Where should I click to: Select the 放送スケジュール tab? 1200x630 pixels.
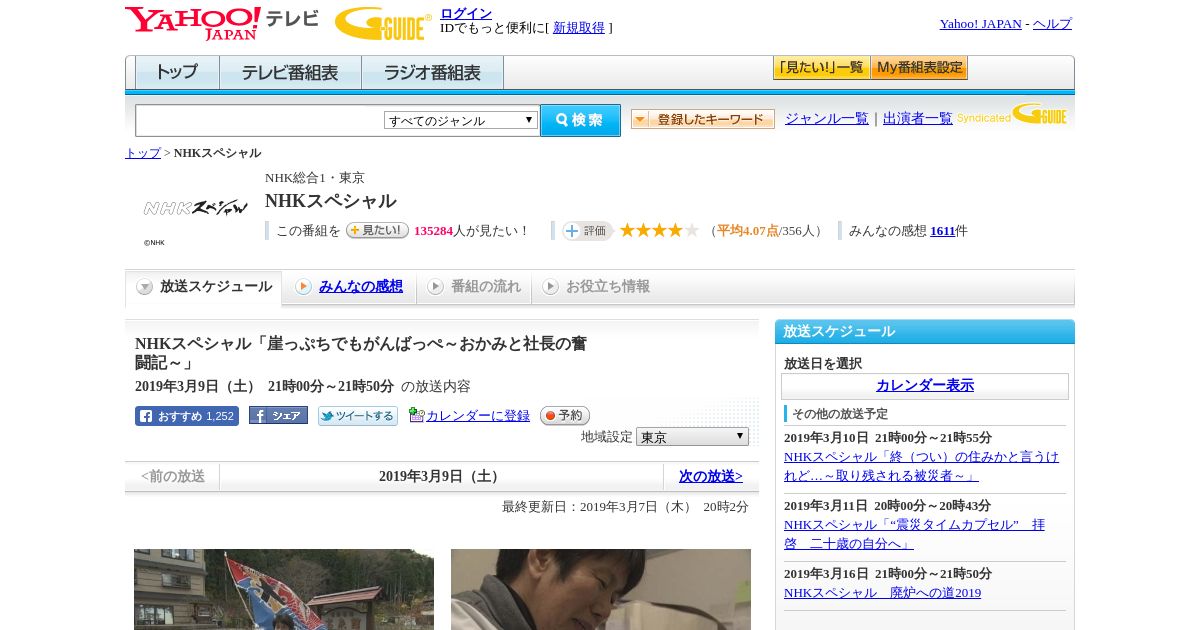(x=204, y=287)
